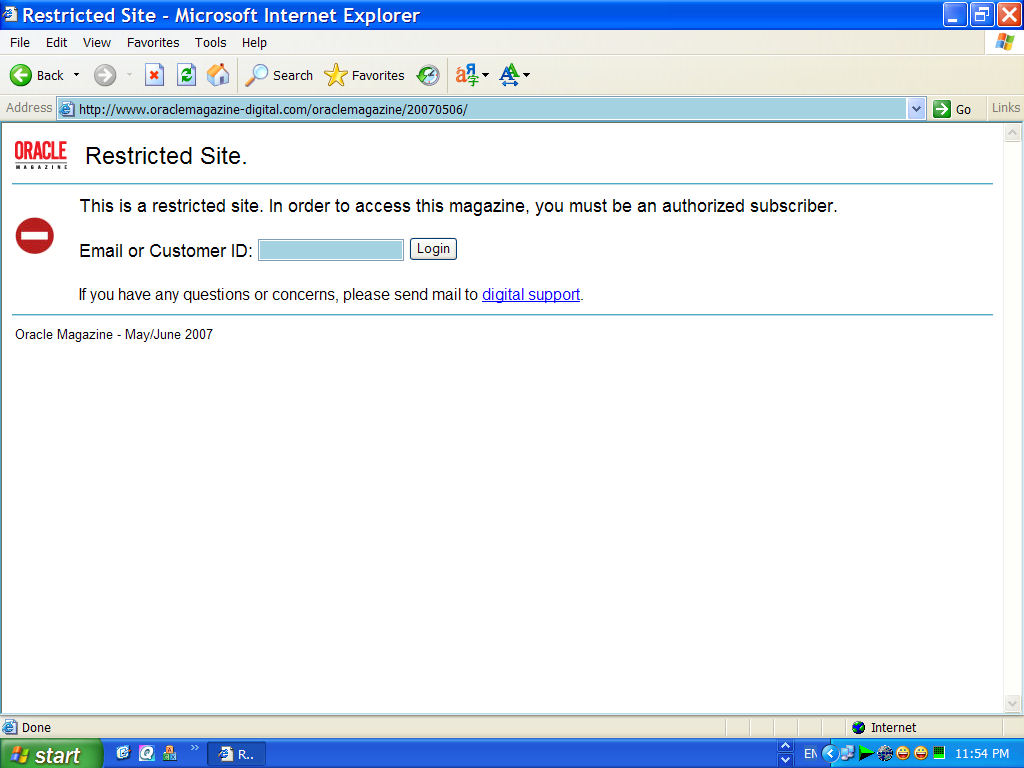
Task: Open the Favorites star panel
Action: 365,75
